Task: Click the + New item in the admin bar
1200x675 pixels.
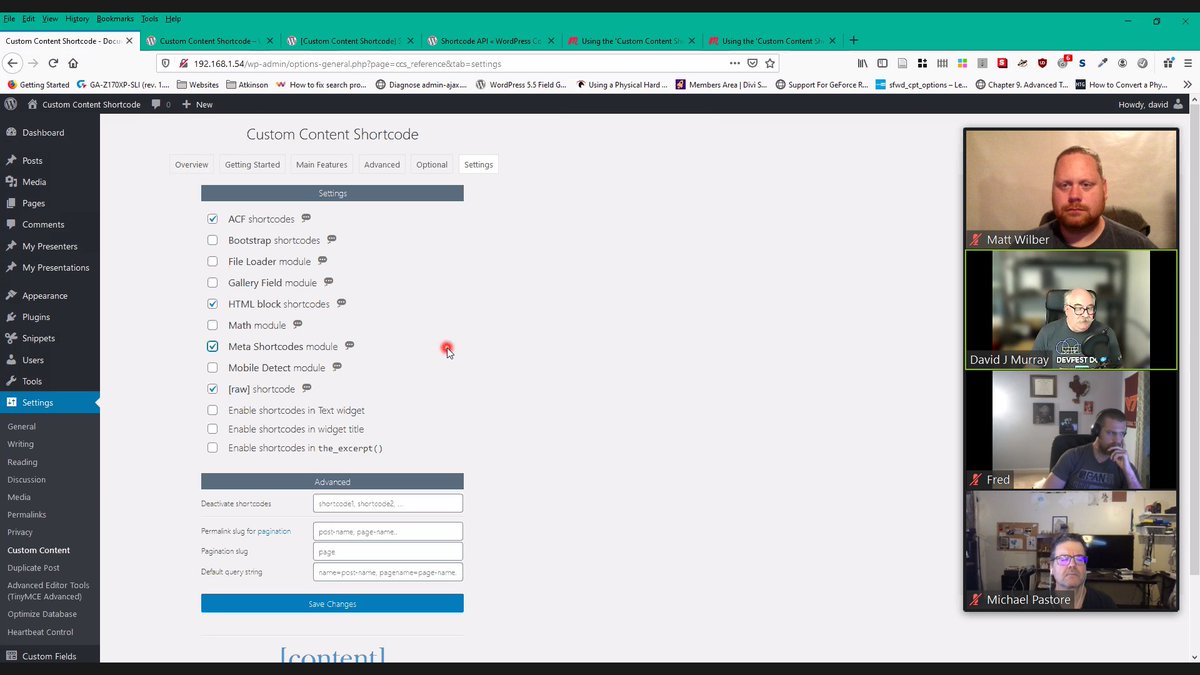Action: pos(197,104)
